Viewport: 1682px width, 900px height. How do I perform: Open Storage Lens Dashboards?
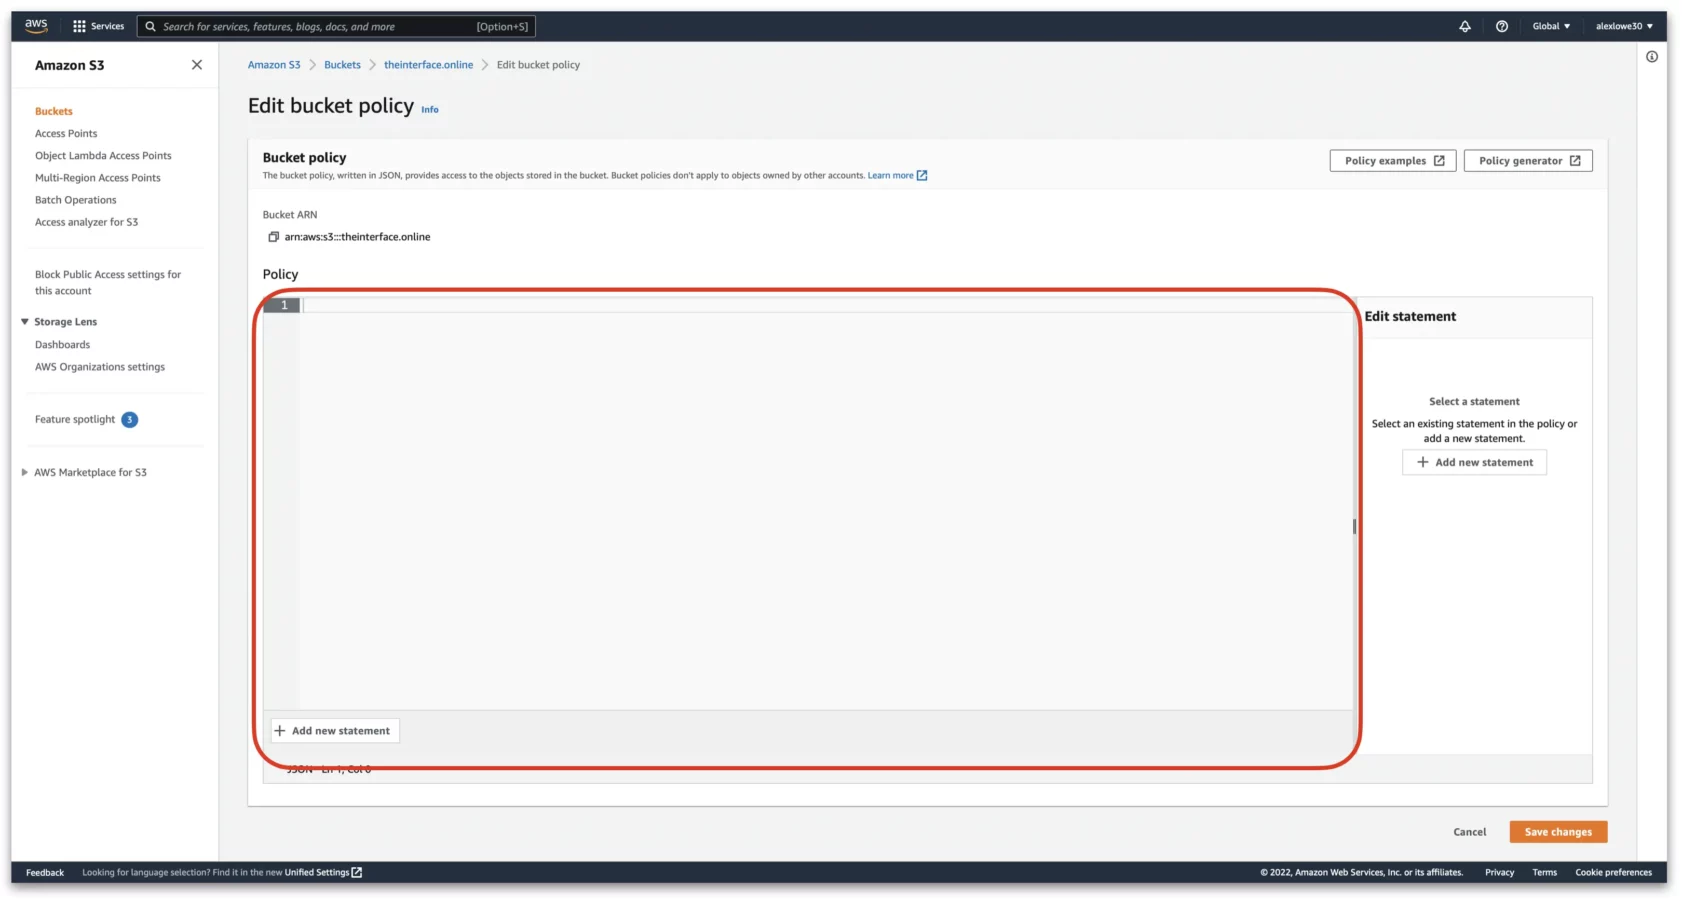[x=62, y=345]
